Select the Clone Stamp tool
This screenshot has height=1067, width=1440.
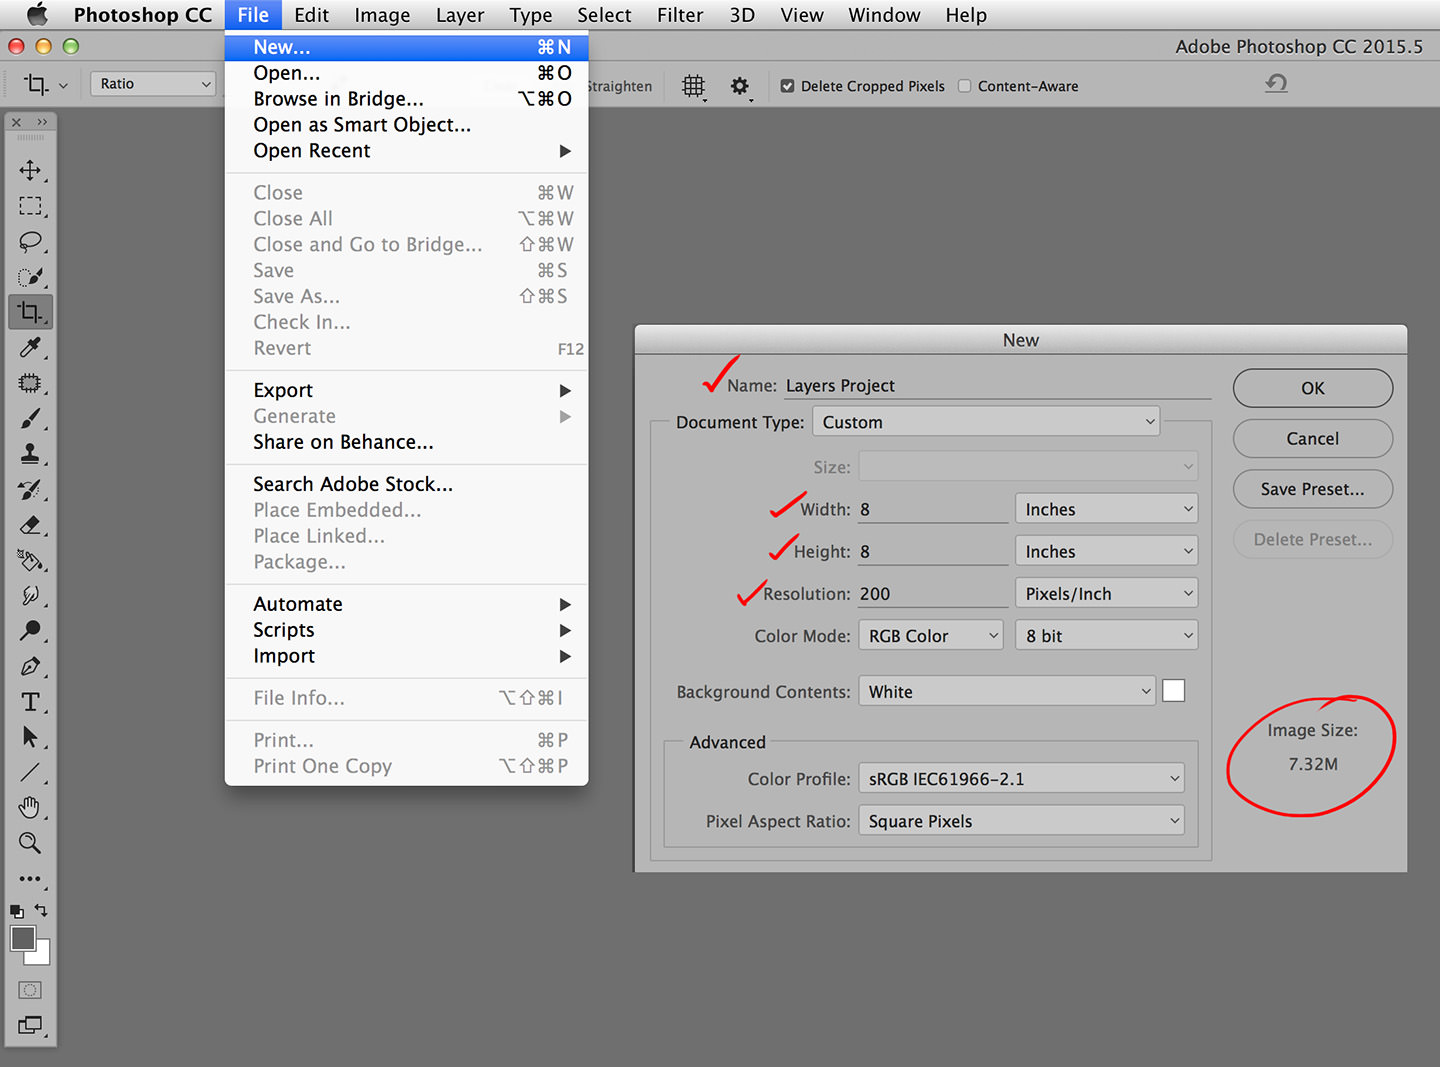pyautogui.click(x=30, y=454)
